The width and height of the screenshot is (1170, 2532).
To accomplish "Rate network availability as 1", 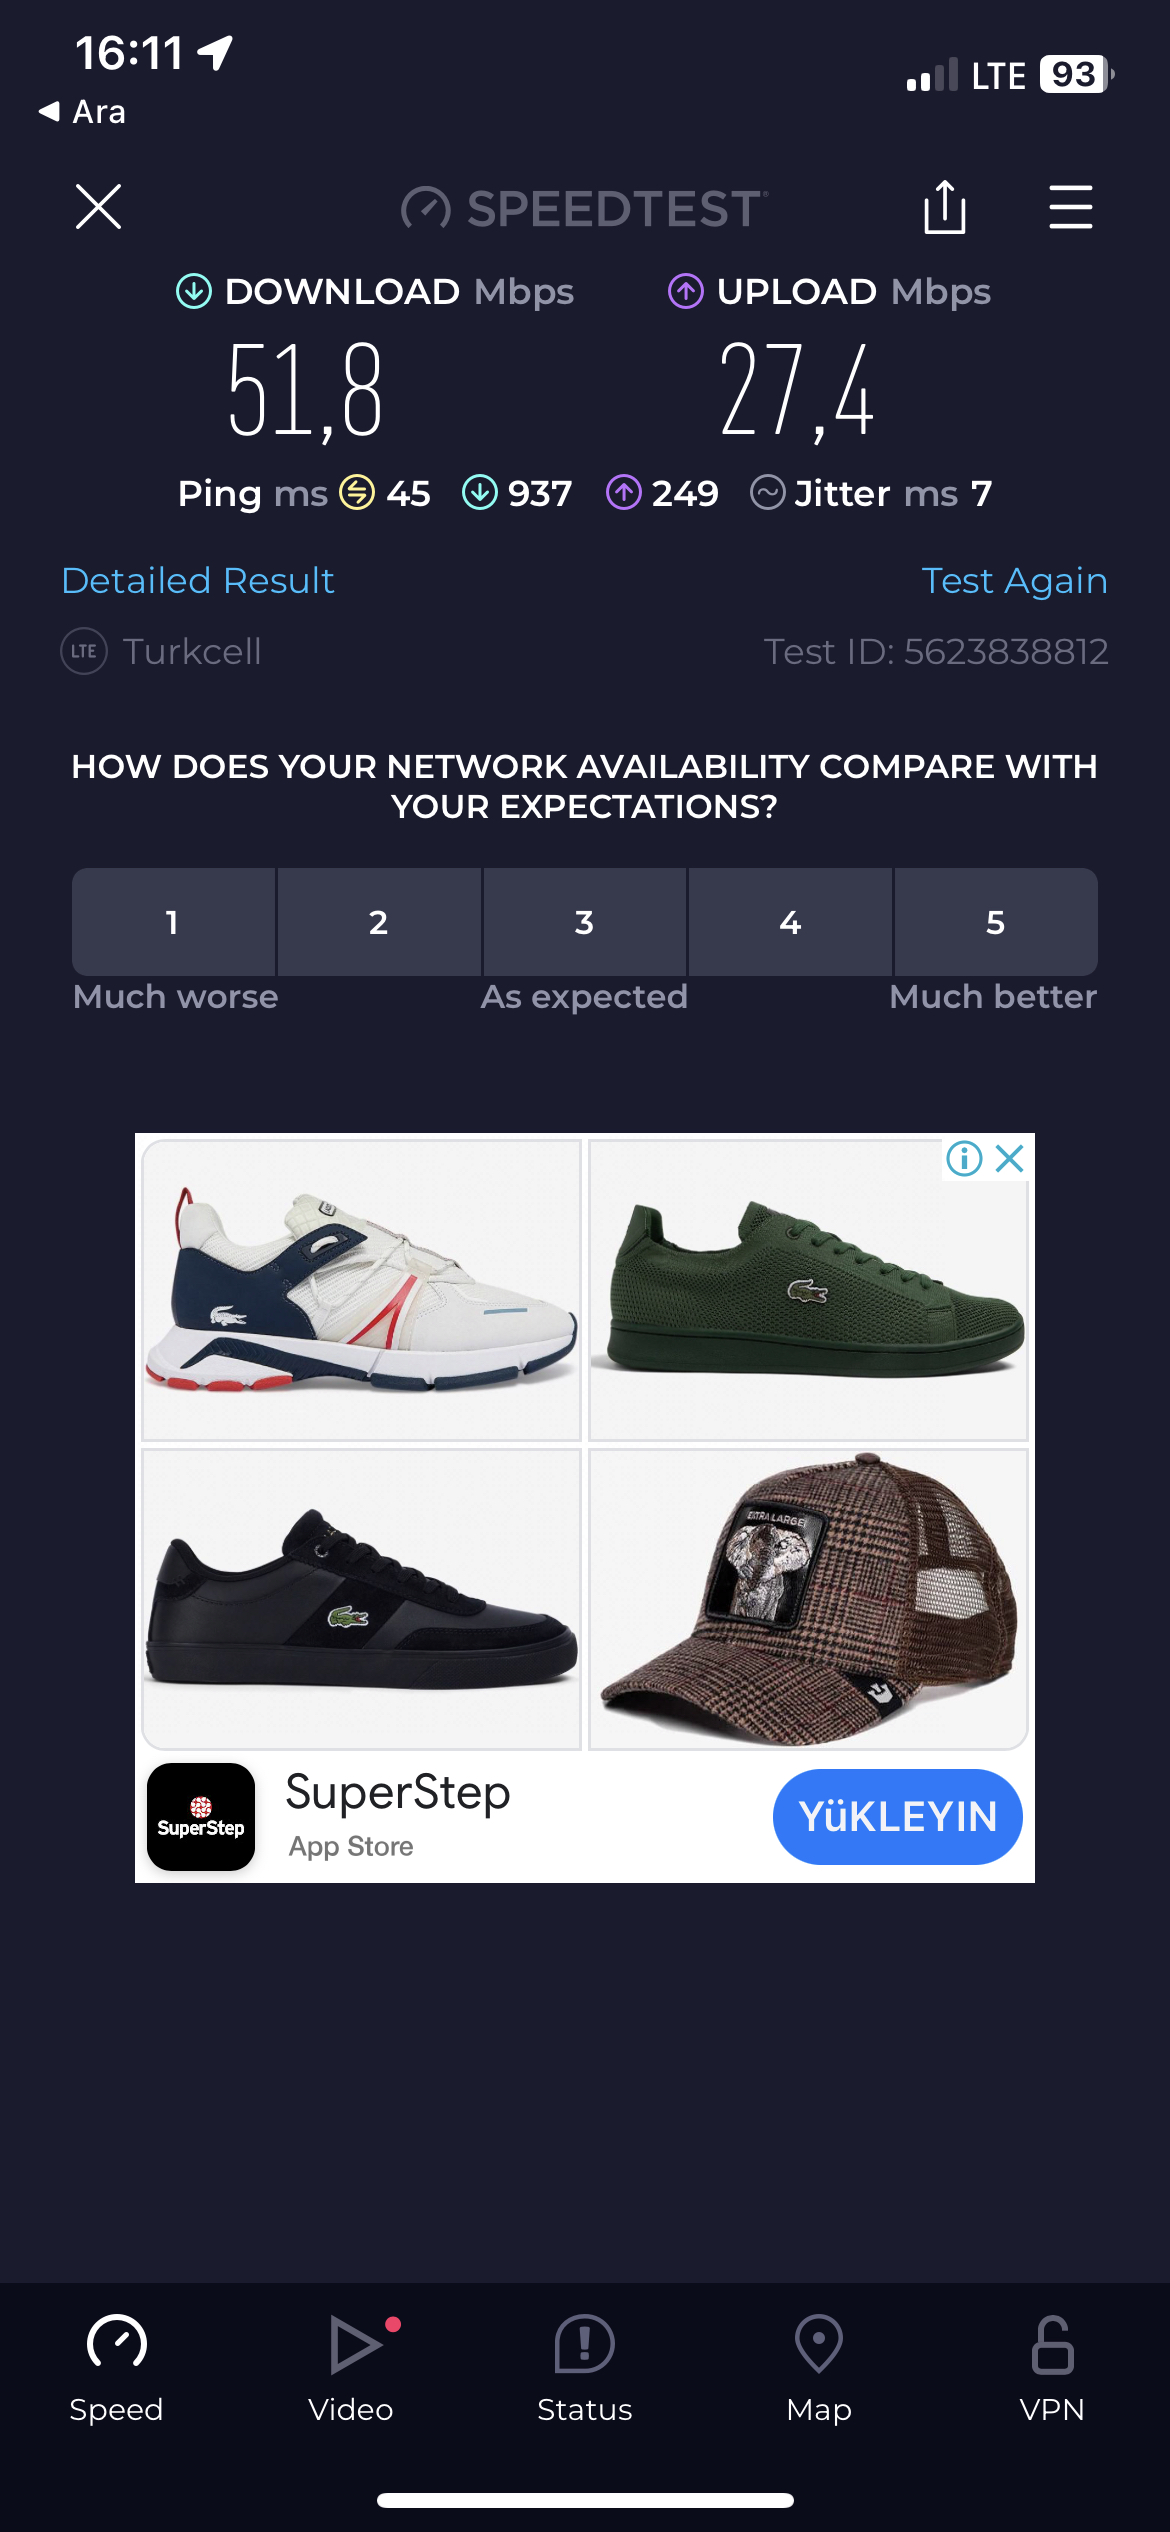I will [173, 922].
